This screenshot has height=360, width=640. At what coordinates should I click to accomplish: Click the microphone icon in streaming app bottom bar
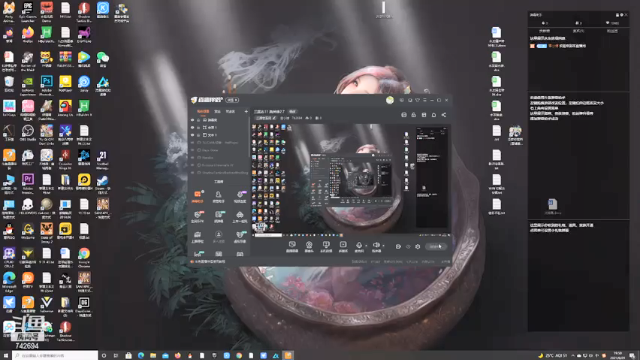coord(359,245)
